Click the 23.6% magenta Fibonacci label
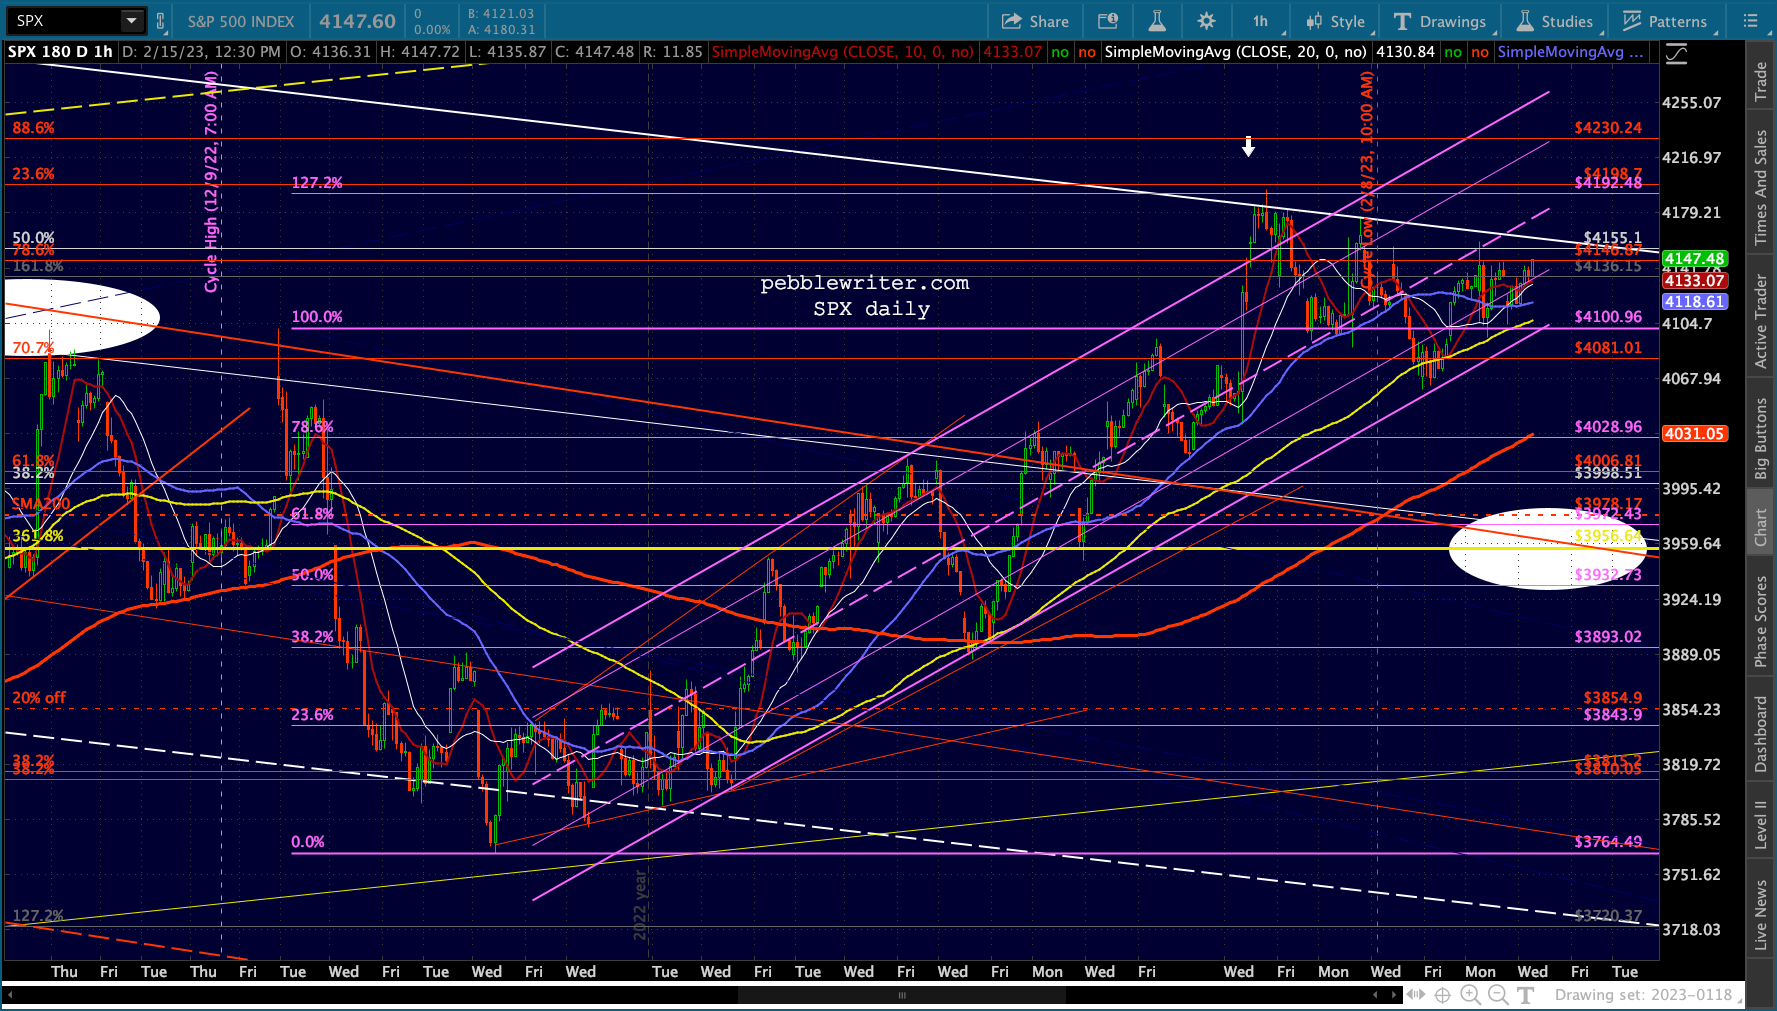This screenshot has width=1777, height=1011. tap(313, 715)
